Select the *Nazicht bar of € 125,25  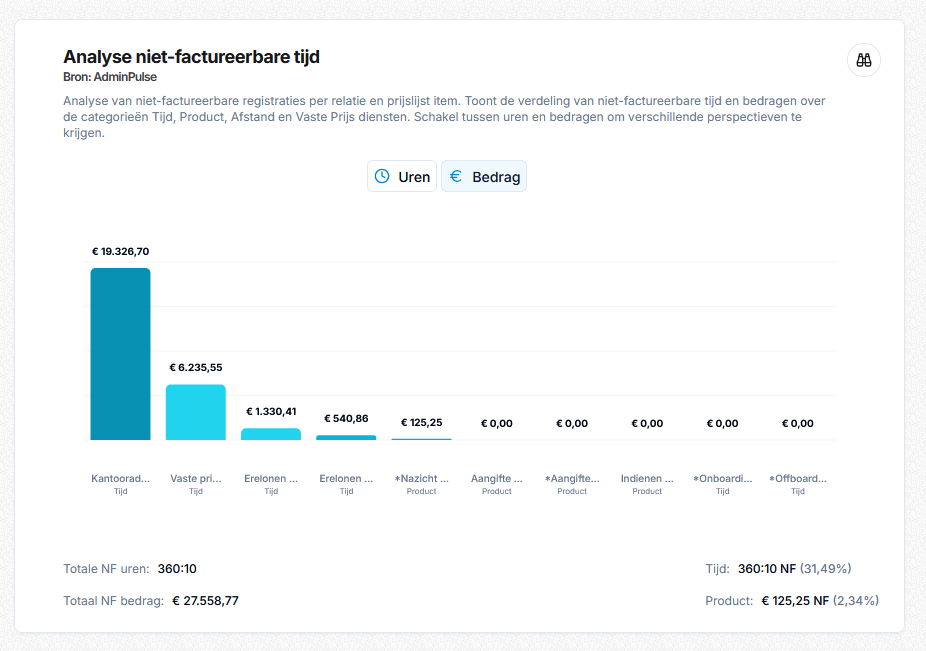point(422,439)
